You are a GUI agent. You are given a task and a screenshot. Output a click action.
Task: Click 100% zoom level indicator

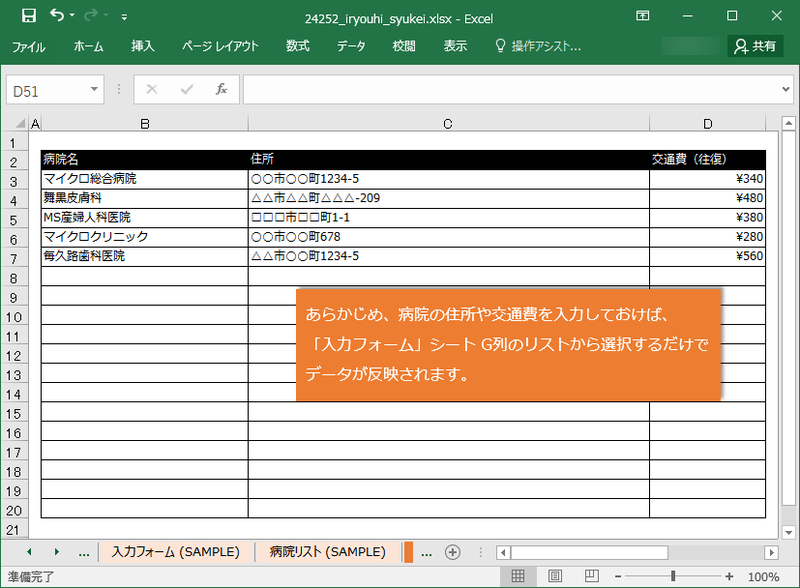tap(765, 576)
